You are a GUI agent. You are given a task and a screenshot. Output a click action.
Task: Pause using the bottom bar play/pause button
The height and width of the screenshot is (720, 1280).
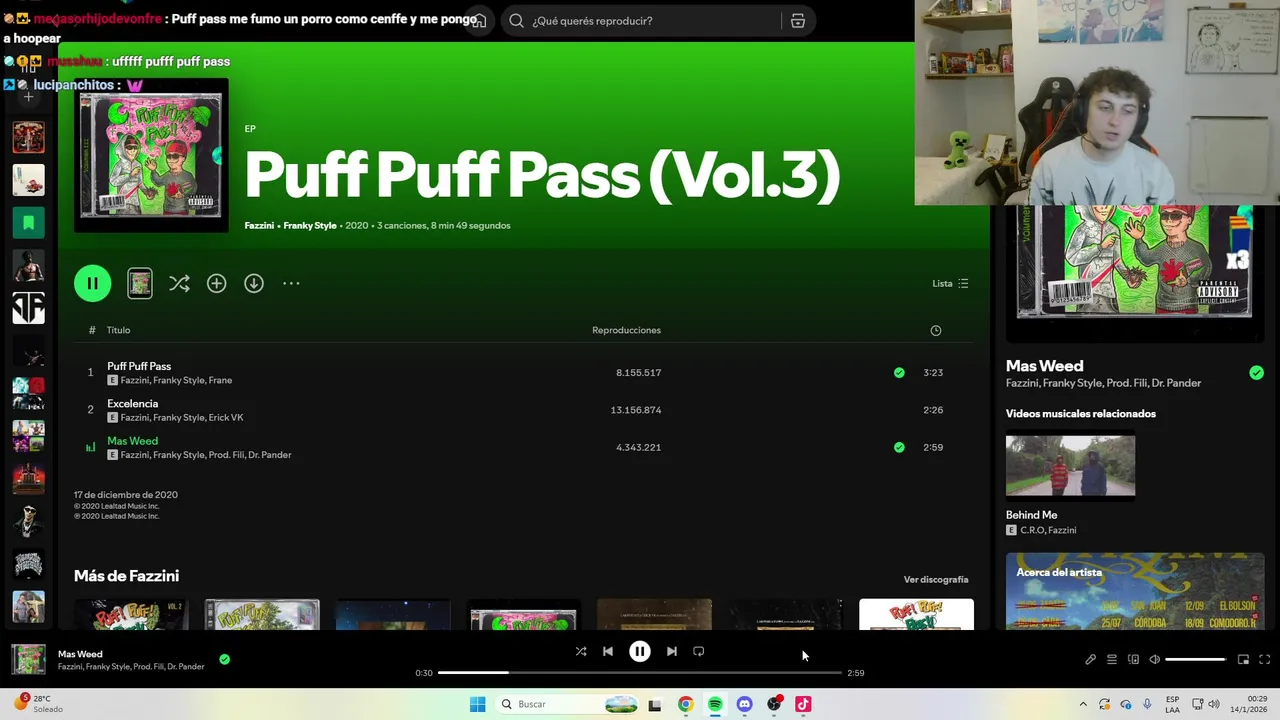640,652
